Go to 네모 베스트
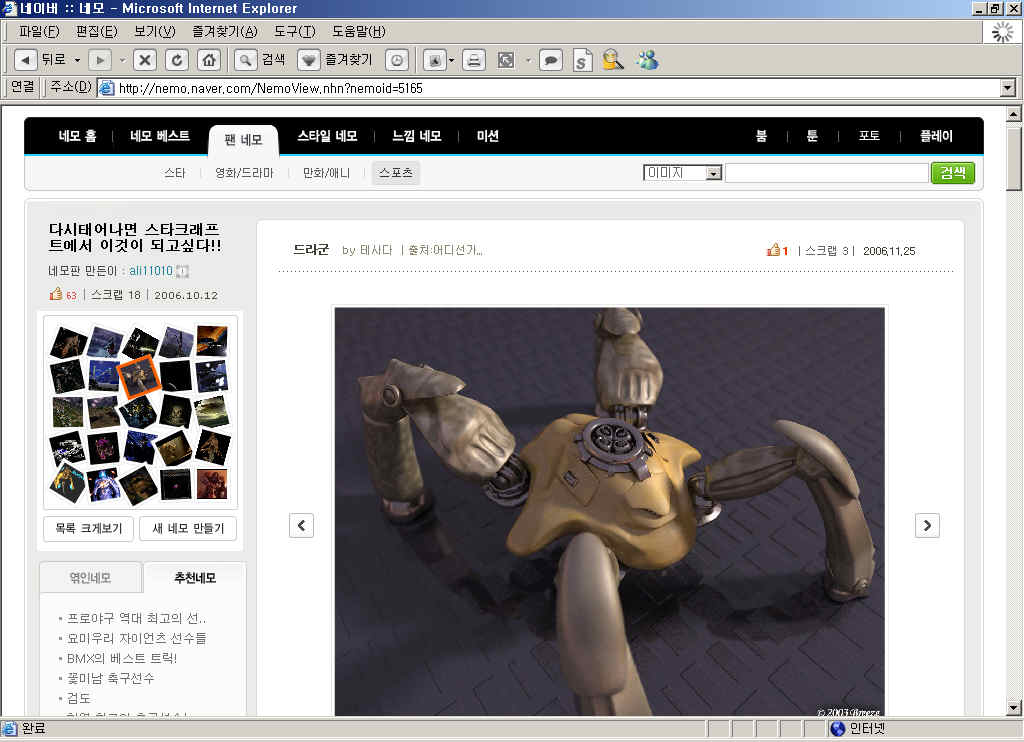Screen dimensions: 1024x742 tap(160, 136)
